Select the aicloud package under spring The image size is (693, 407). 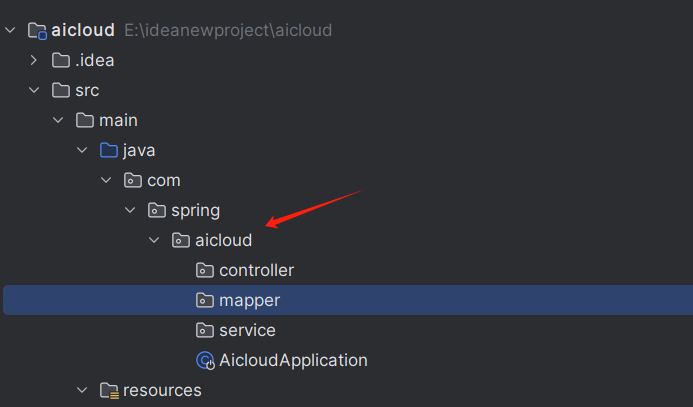(x=223, y=240)
